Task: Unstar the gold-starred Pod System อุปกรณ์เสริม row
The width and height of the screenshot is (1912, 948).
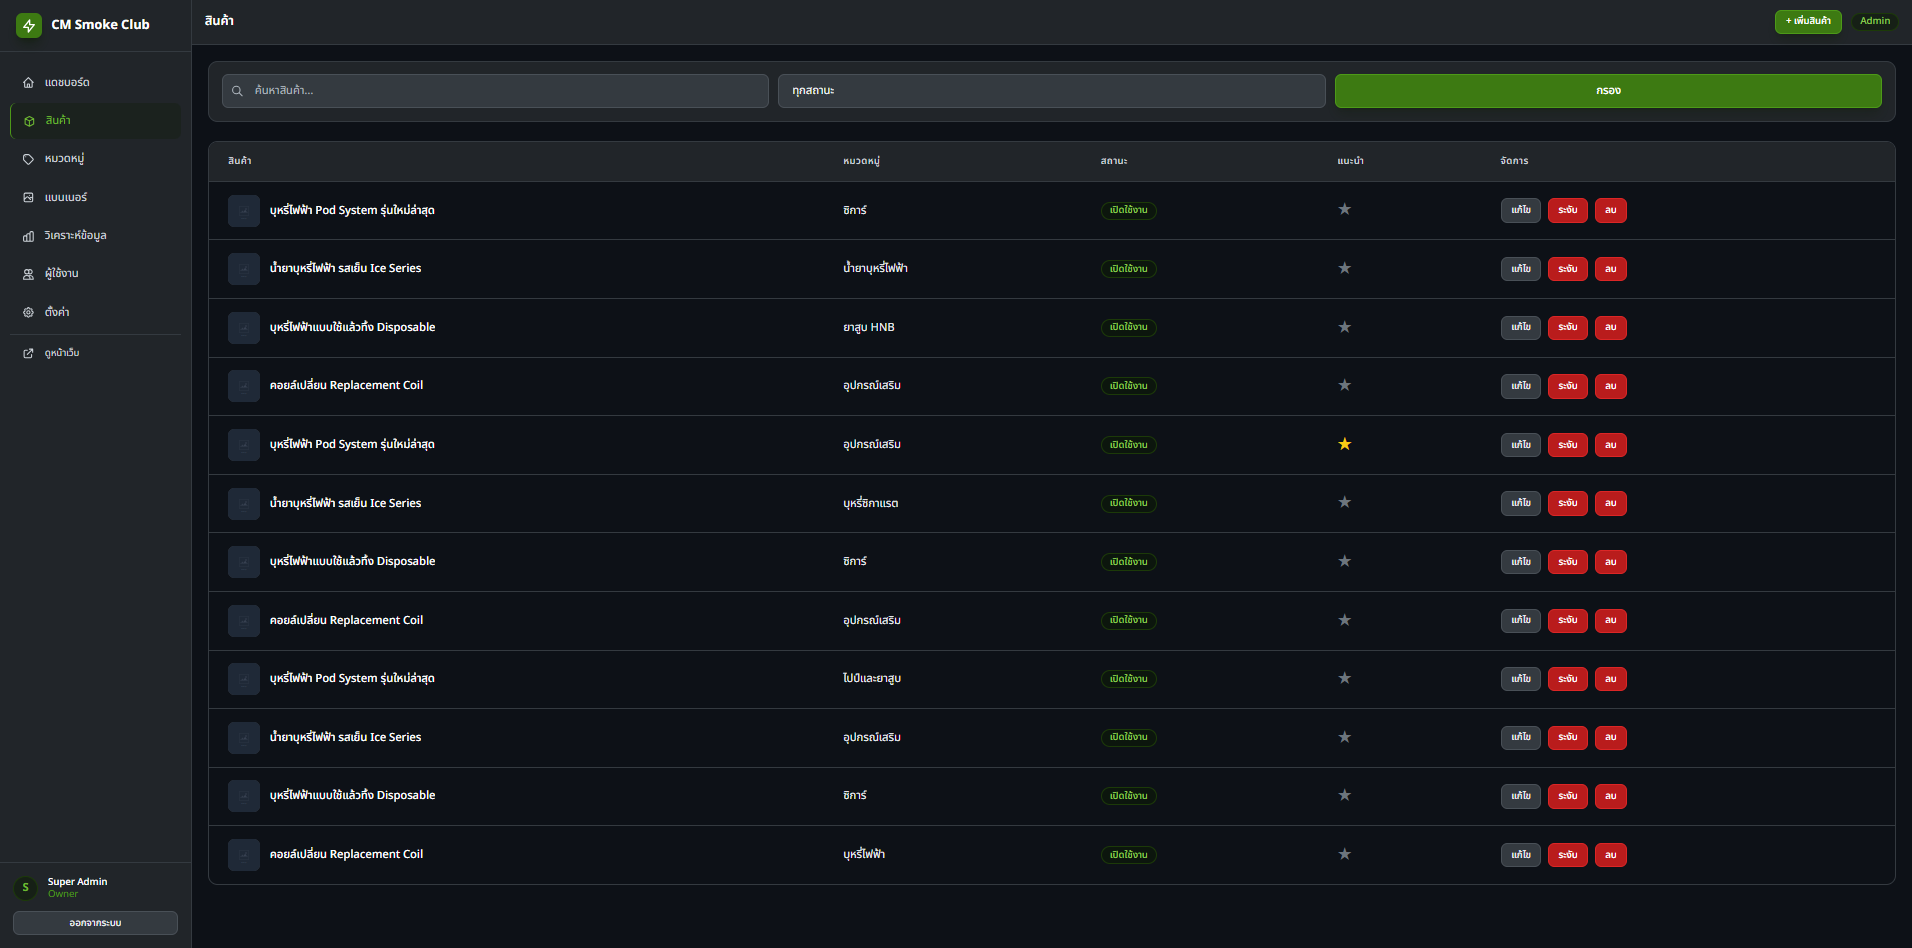Action: [1345, 444]
